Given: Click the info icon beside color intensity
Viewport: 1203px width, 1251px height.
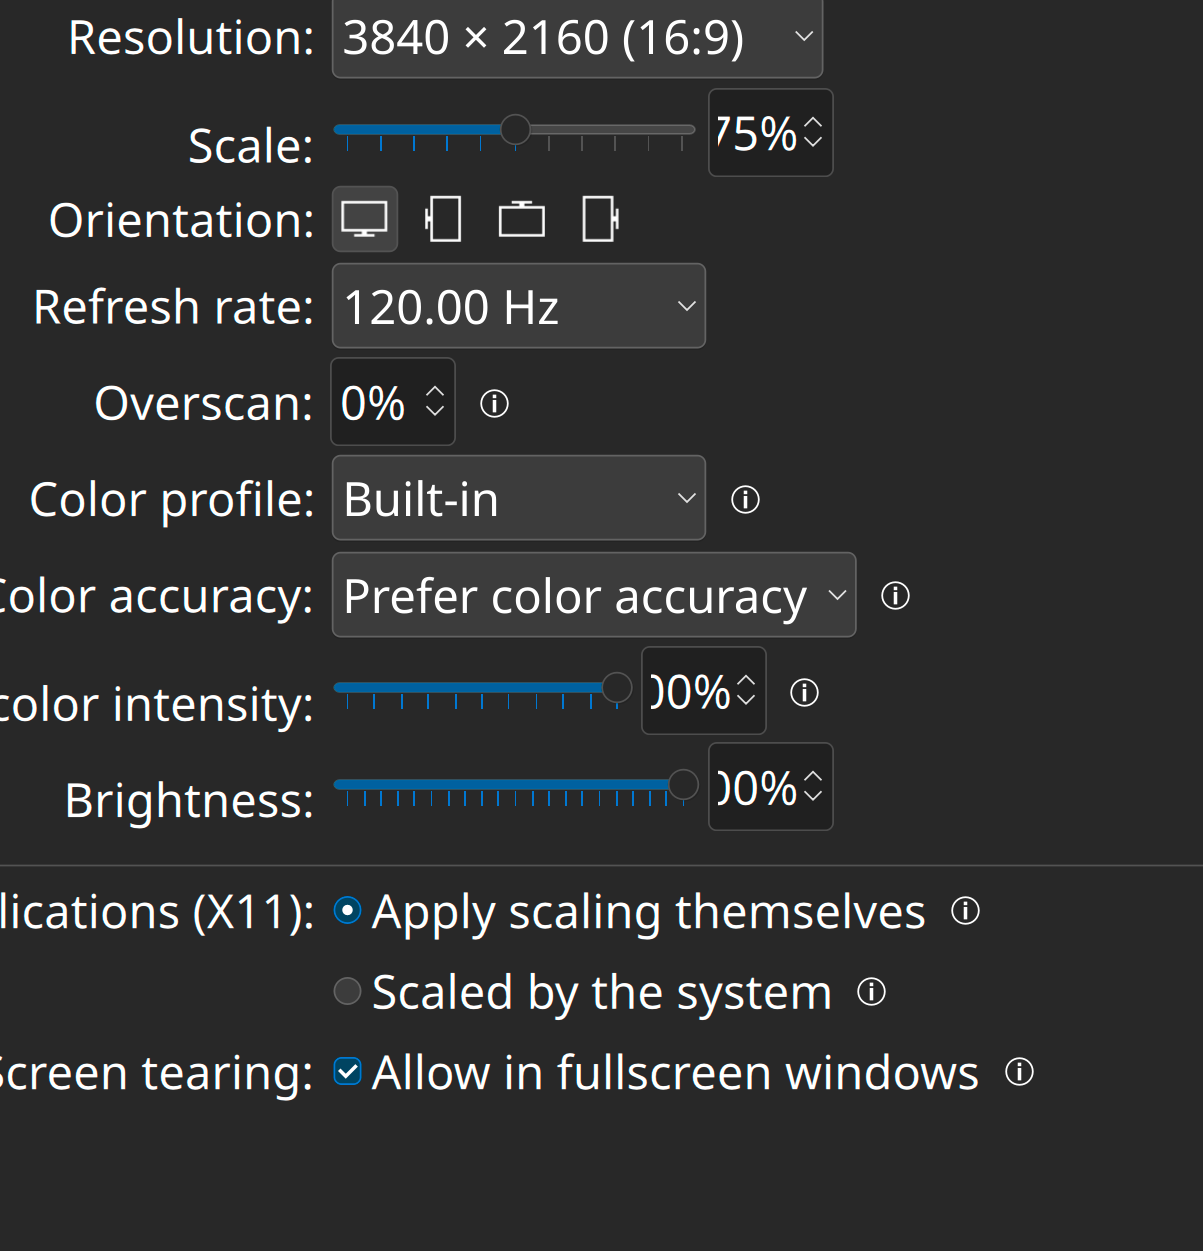Looking at the screenshot, I should point(804,692).
